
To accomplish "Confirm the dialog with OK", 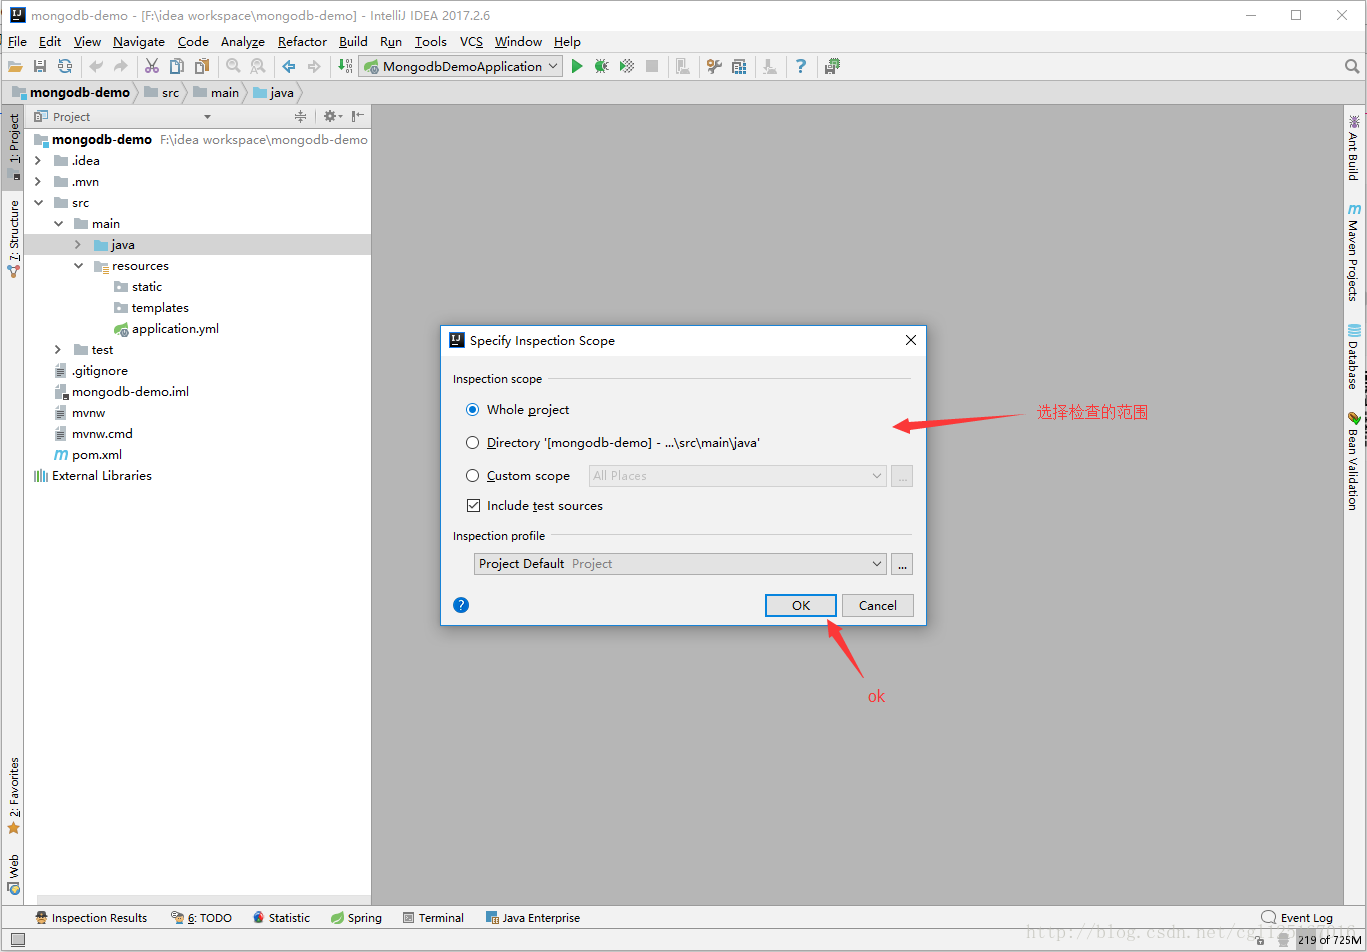I will pyautogui.click(x=801, y=605).
